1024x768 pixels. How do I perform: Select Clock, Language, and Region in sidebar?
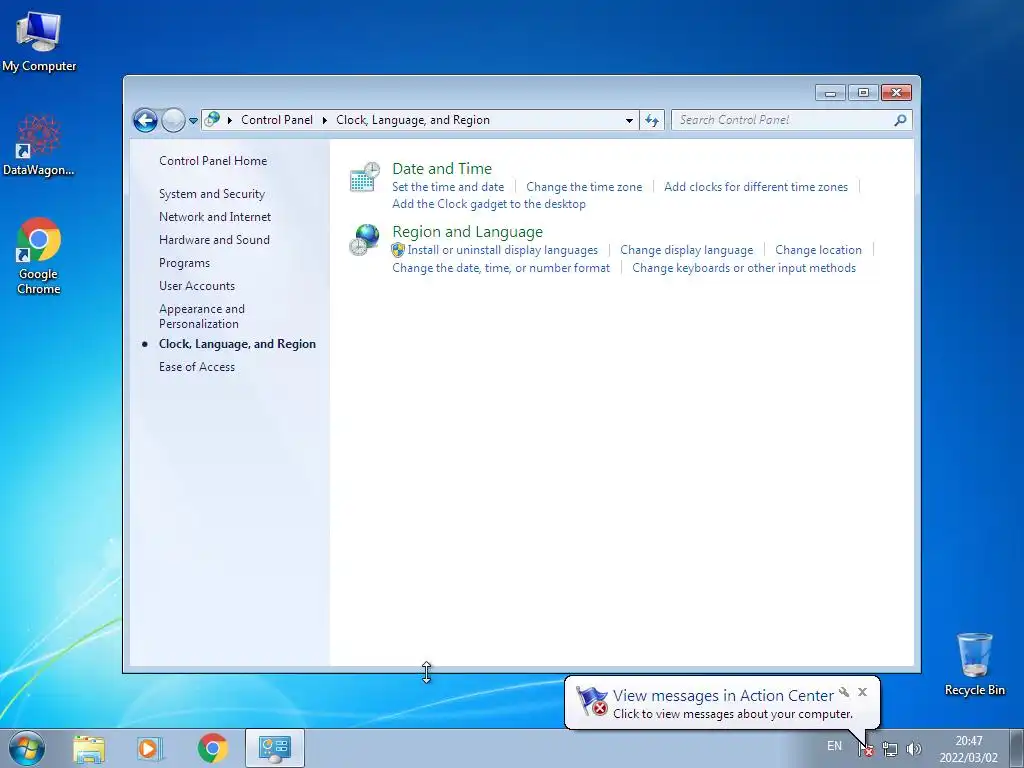237,344
